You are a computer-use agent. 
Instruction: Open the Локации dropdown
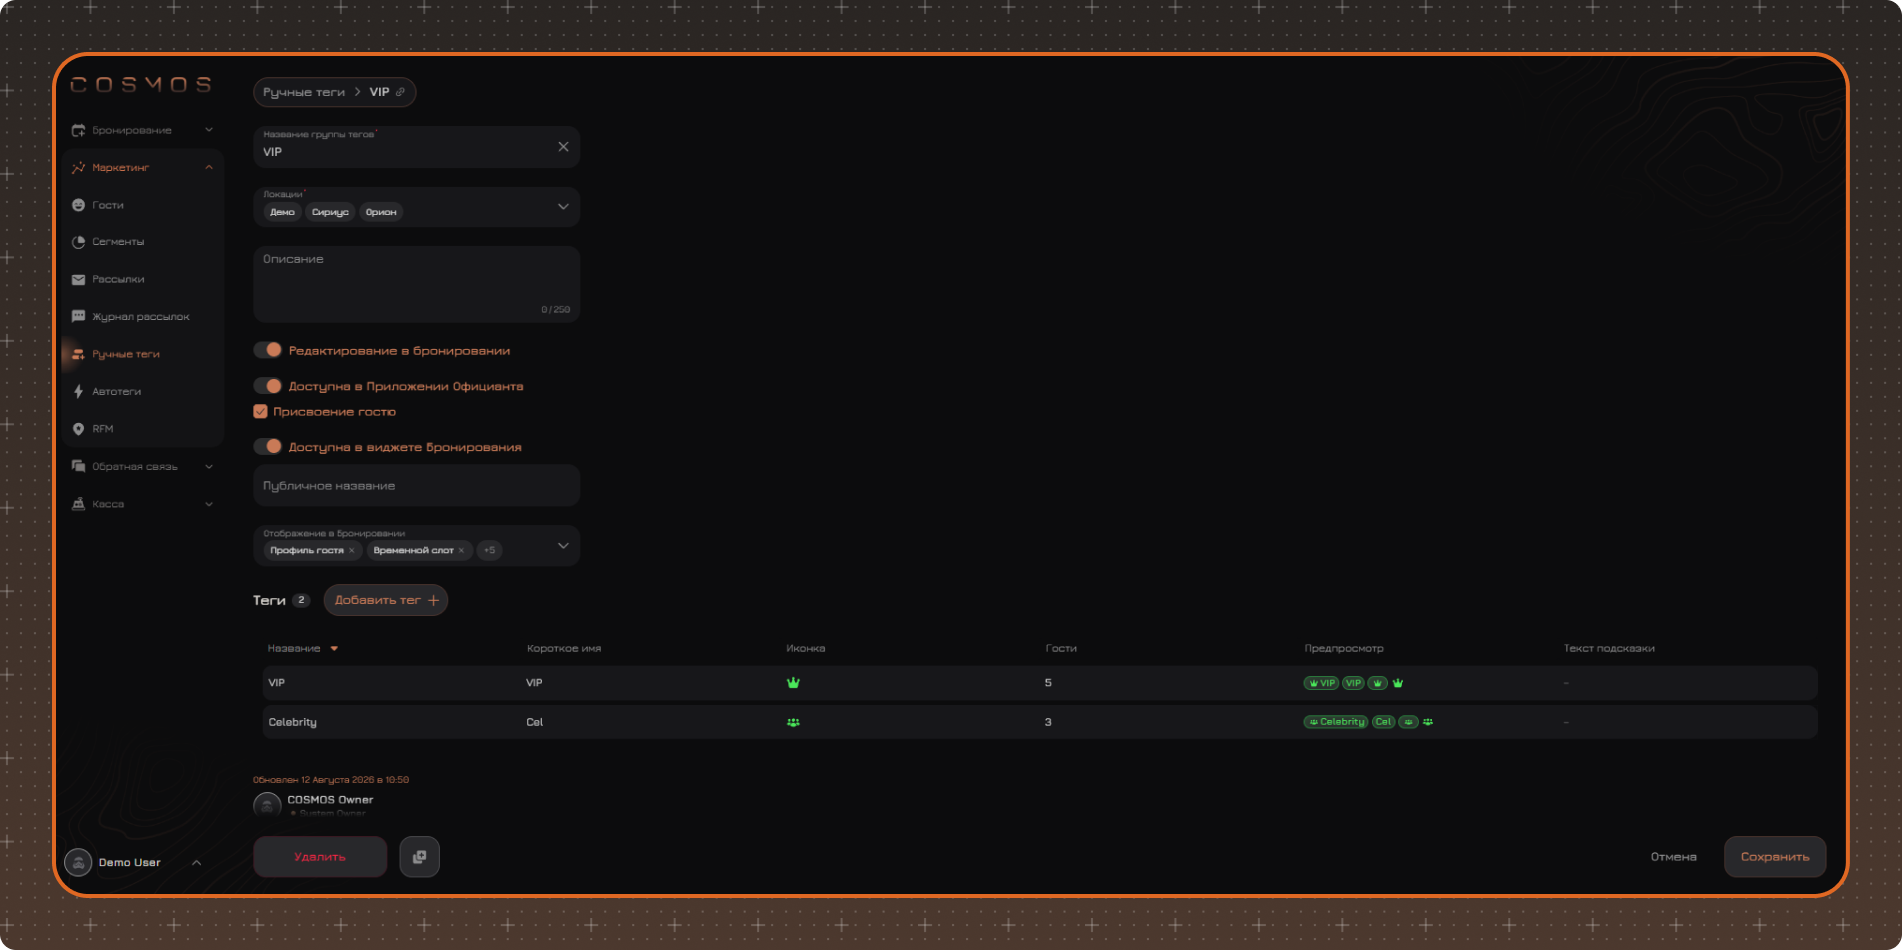(x=563, y=207)
